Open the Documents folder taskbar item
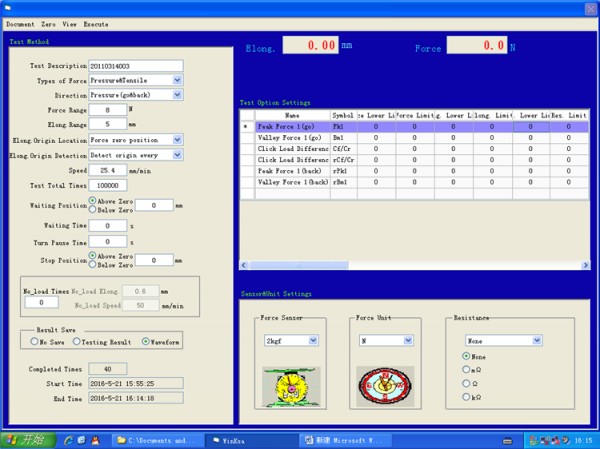This screenshot has height=449, width=600. click(154, 440)
